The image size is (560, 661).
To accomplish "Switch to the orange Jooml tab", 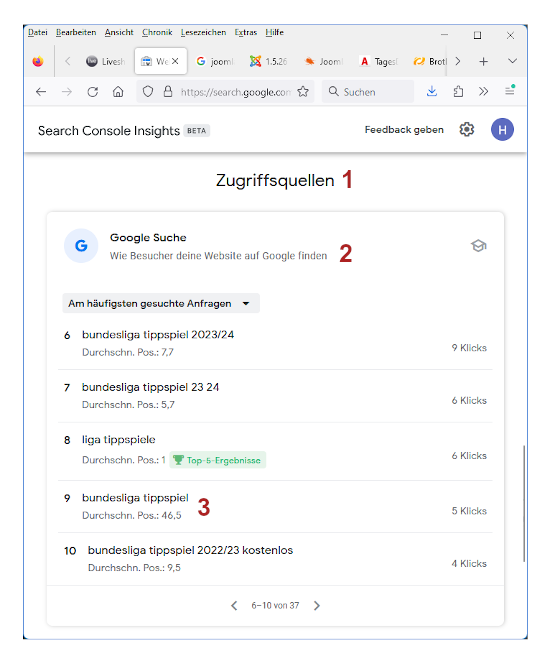I will 324,62.
